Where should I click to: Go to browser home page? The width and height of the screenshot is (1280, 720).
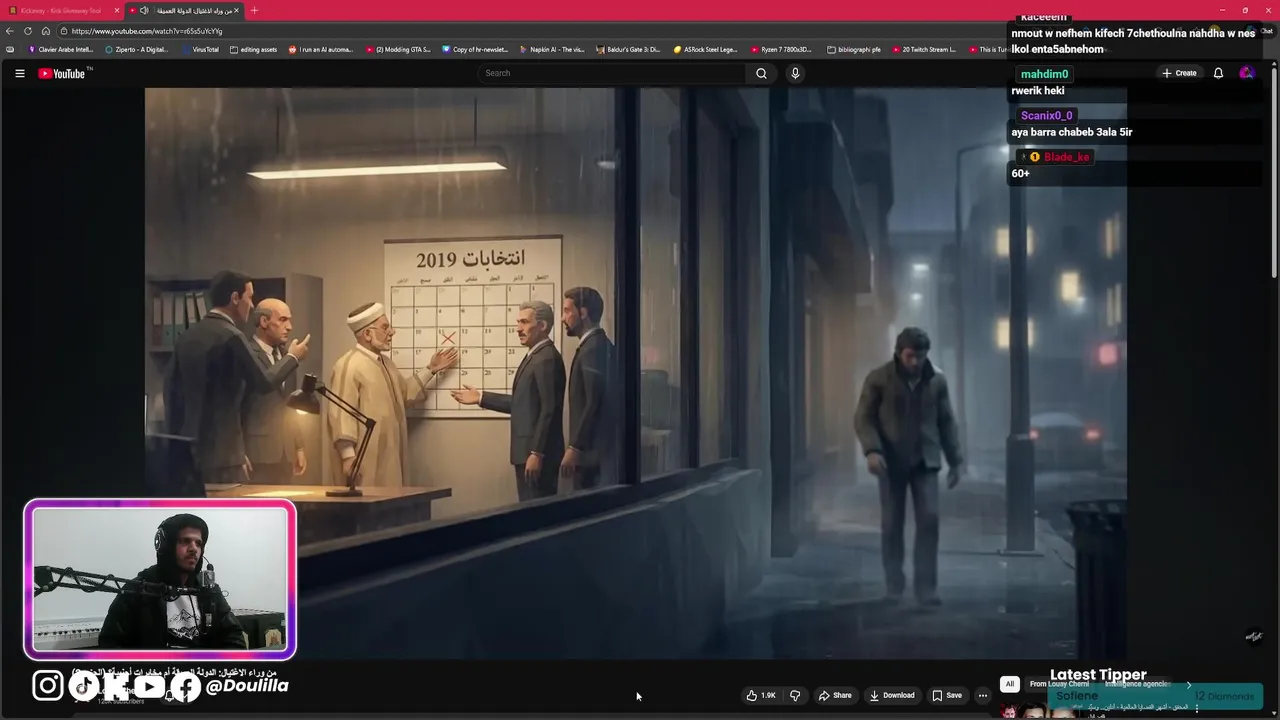46,31
